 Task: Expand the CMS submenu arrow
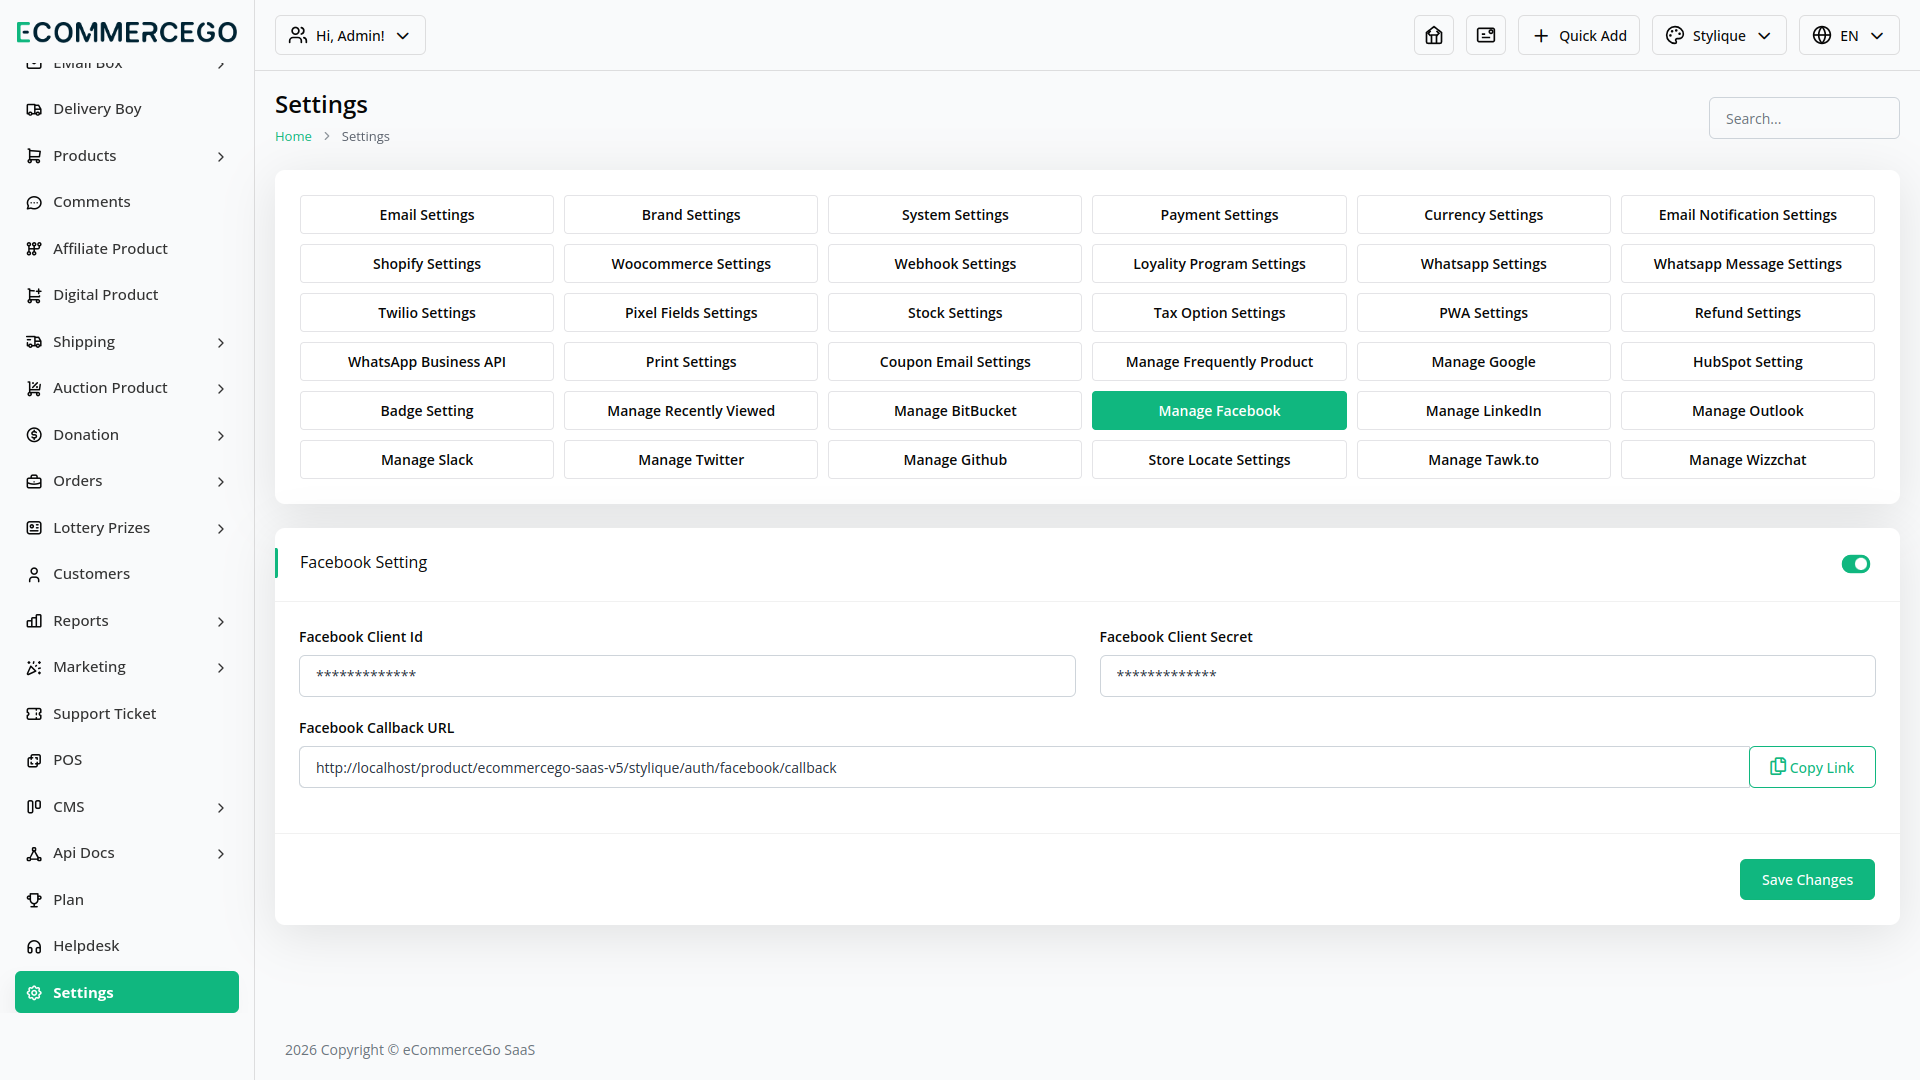pyautogui.click(x=221, y=807)
